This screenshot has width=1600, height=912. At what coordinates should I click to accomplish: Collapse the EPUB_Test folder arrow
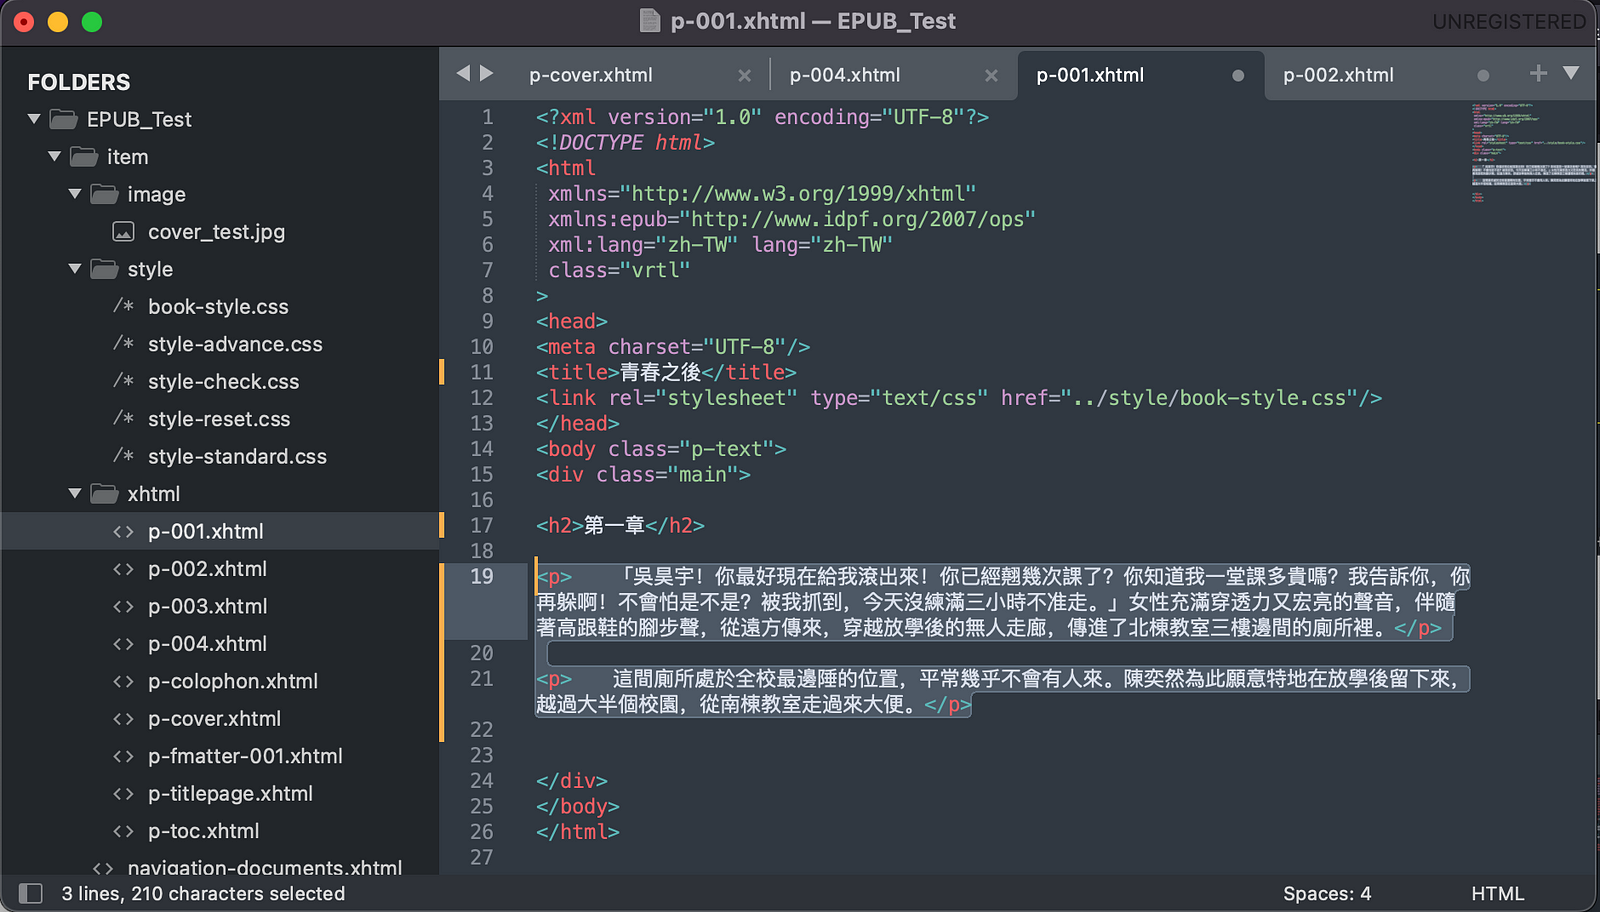click(x=34, y=119)
